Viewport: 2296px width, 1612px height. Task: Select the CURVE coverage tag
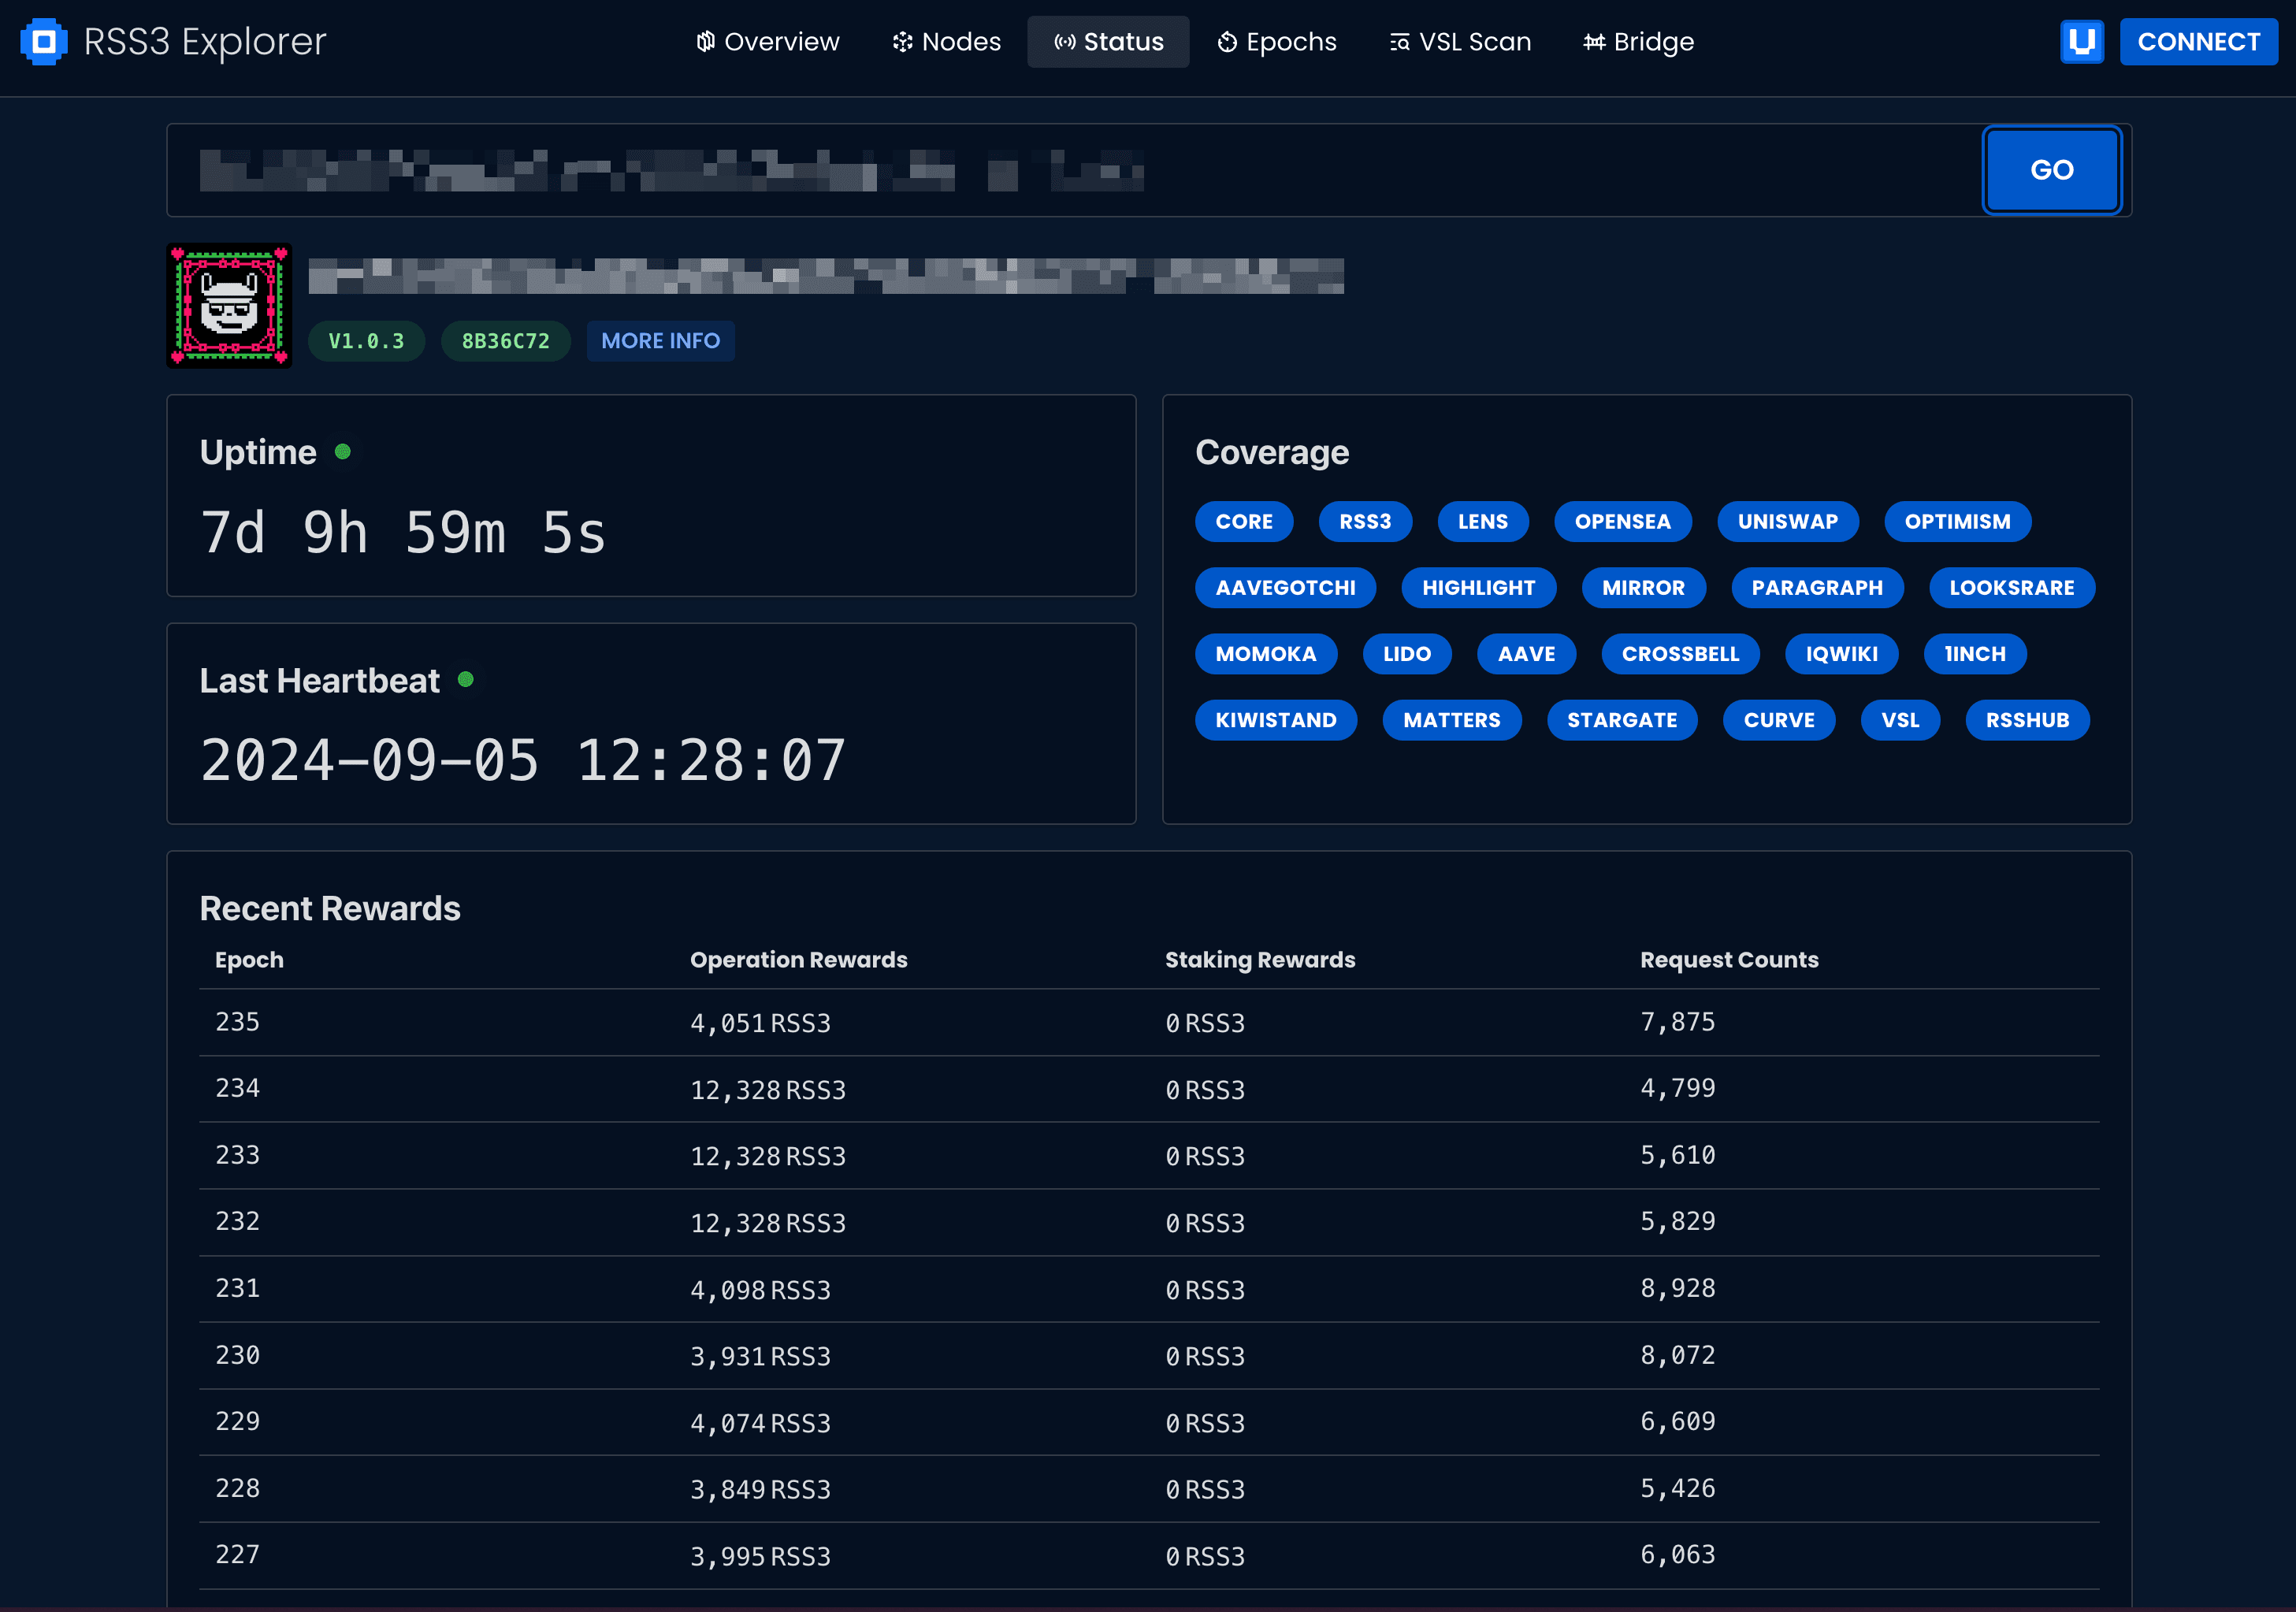(1778, 720)
